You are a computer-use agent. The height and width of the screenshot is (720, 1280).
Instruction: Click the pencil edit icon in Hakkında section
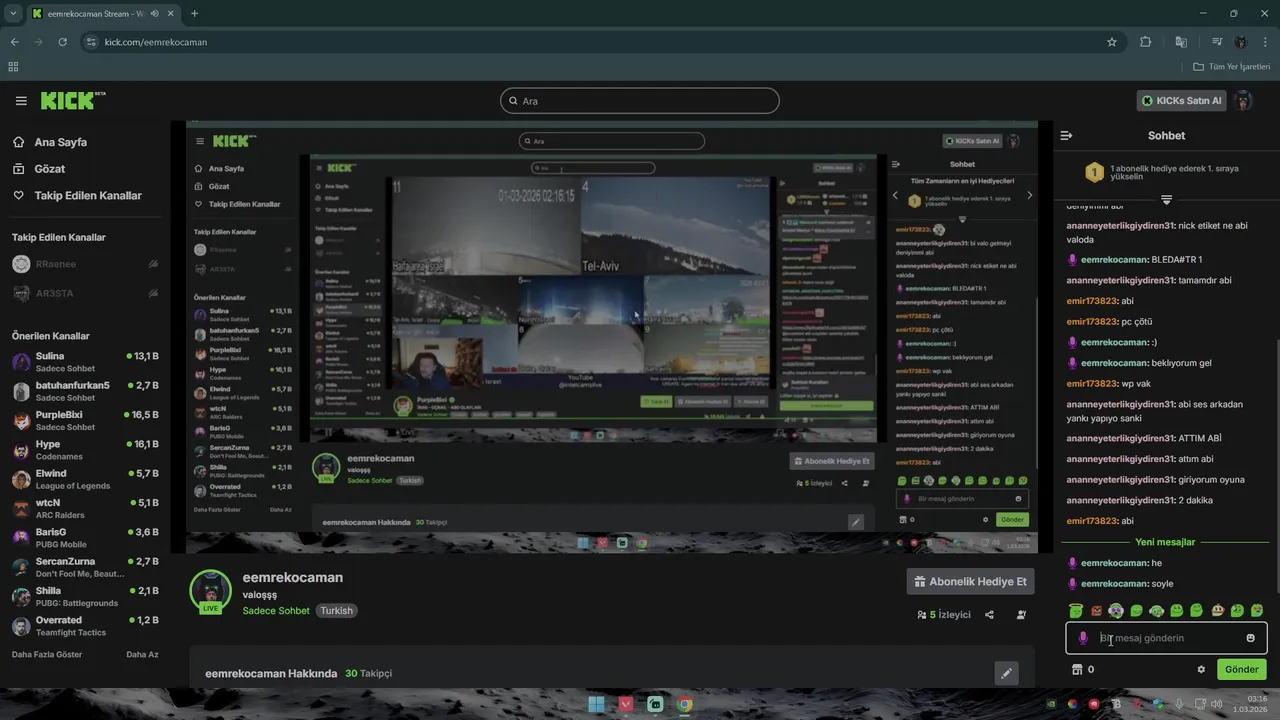tap(1006, 673)
